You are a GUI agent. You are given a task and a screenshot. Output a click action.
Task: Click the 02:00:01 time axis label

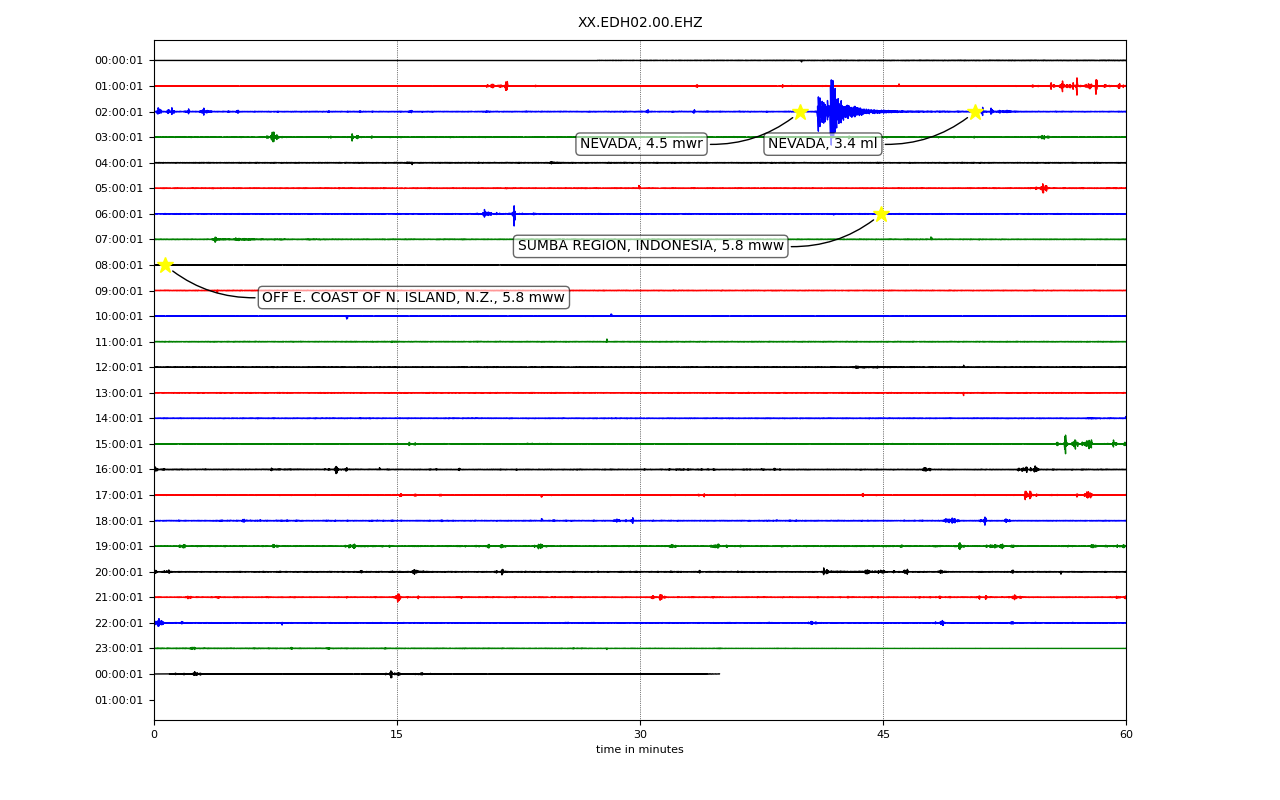pyautogui.click(x=119, y=112)
